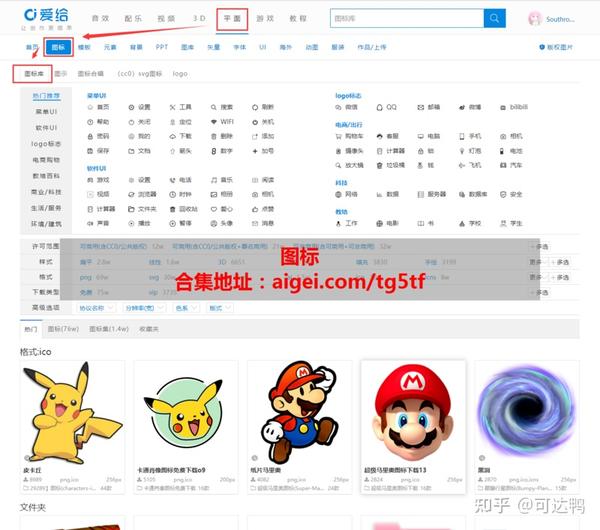Select the 回收站 recycle bin icon entry
The width and height of the screenshot is (600, 530).
(184, 209)
